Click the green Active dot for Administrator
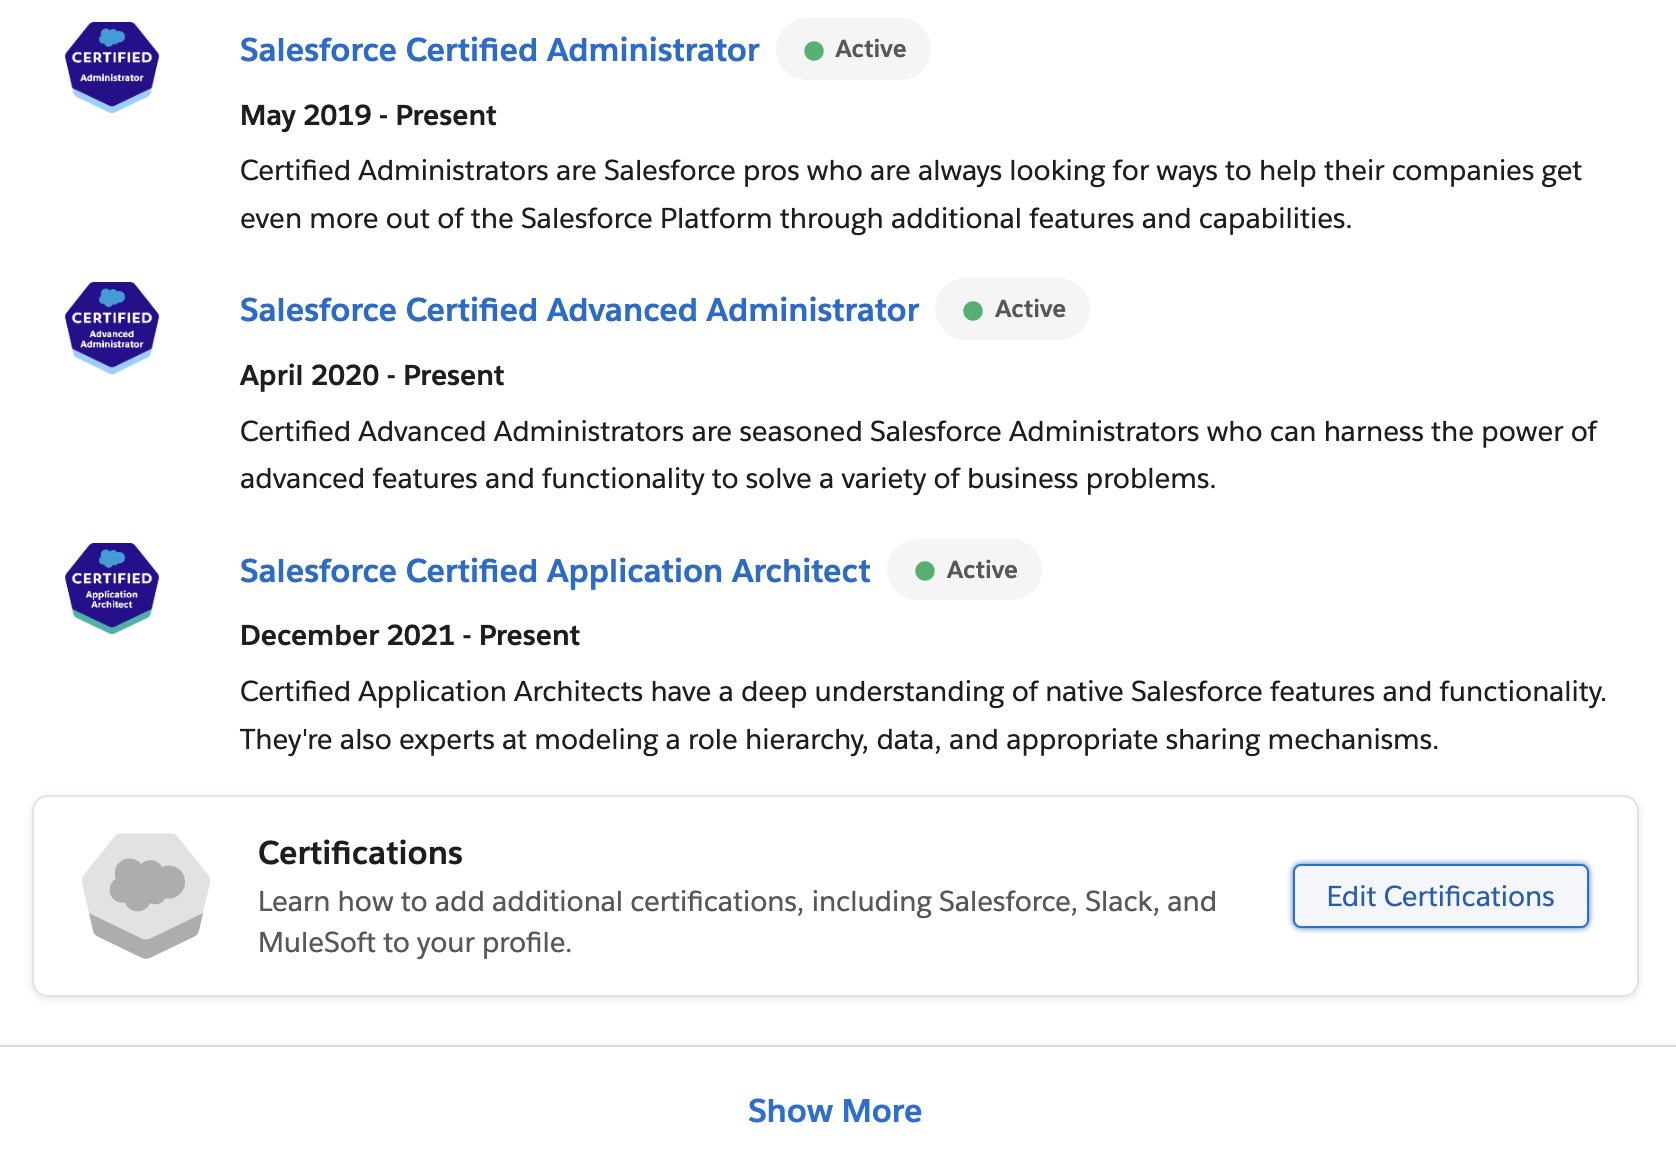Screen dimensions: 1676x1166 click(x=814, y=50)
